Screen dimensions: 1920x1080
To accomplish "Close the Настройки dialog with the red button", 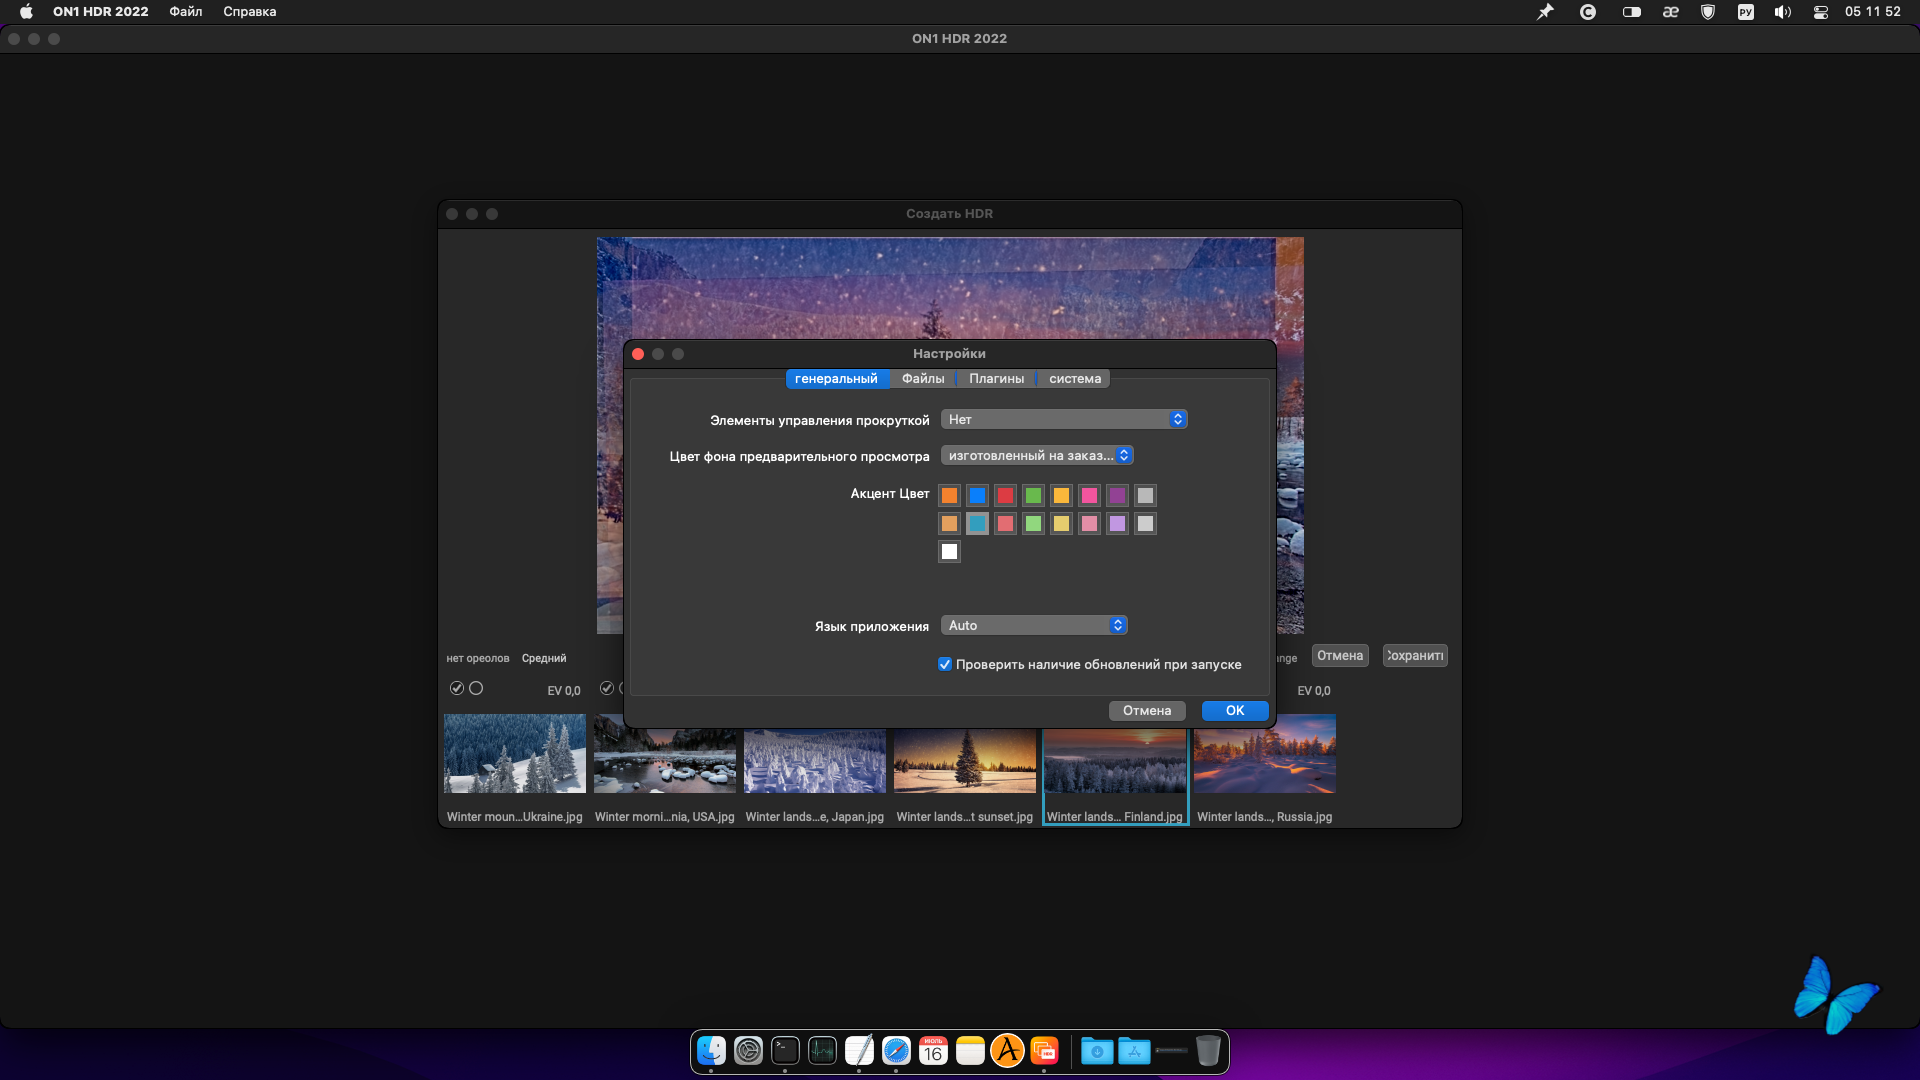I will [638, 354].
